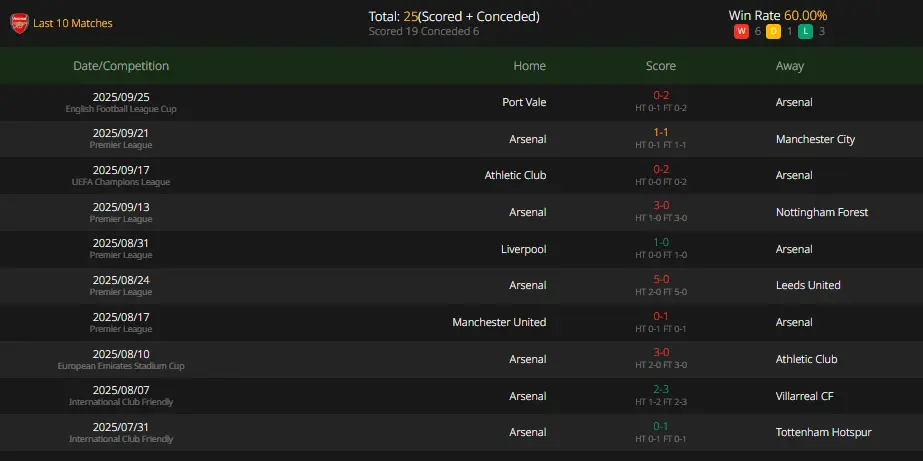Viewport: 923px width, 461px height.
Task: Select the Date/Competition column header
Action: click(121, 66)
